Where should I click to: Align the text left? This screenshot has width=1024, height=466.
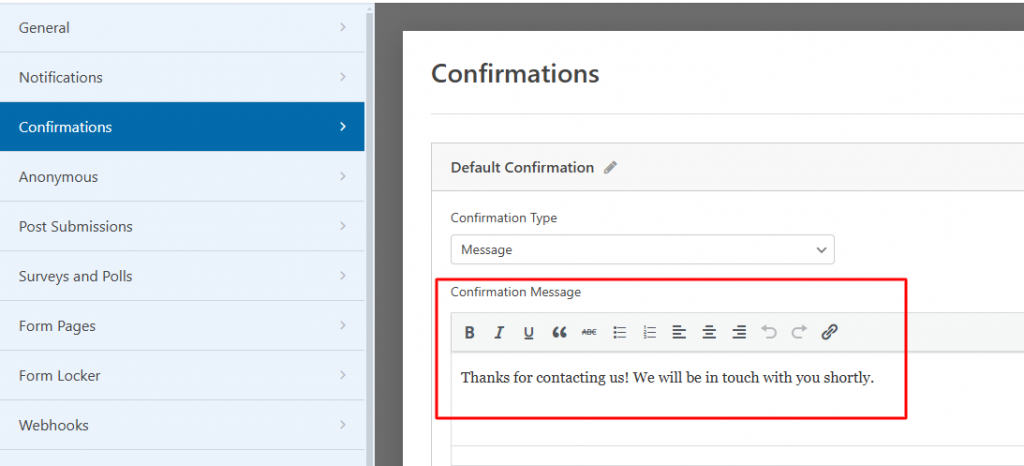click(679, 332)
